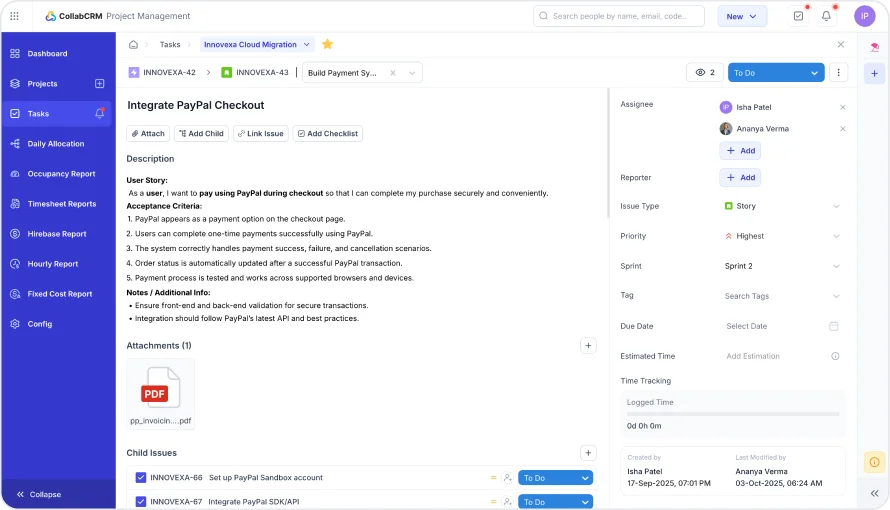
Task: Expand right rail with double chevron
Action: (874, 494)
